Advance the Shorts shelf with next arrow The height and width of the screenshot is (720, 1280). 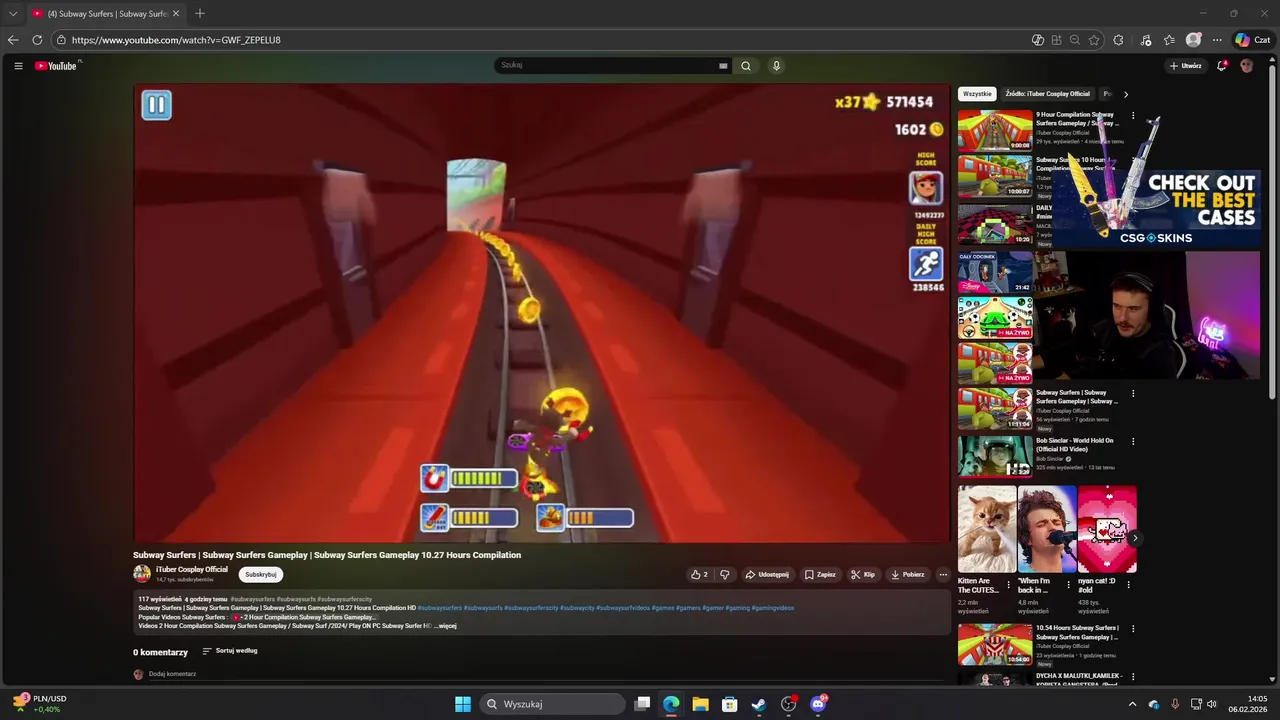click(x=1134, y=538)
